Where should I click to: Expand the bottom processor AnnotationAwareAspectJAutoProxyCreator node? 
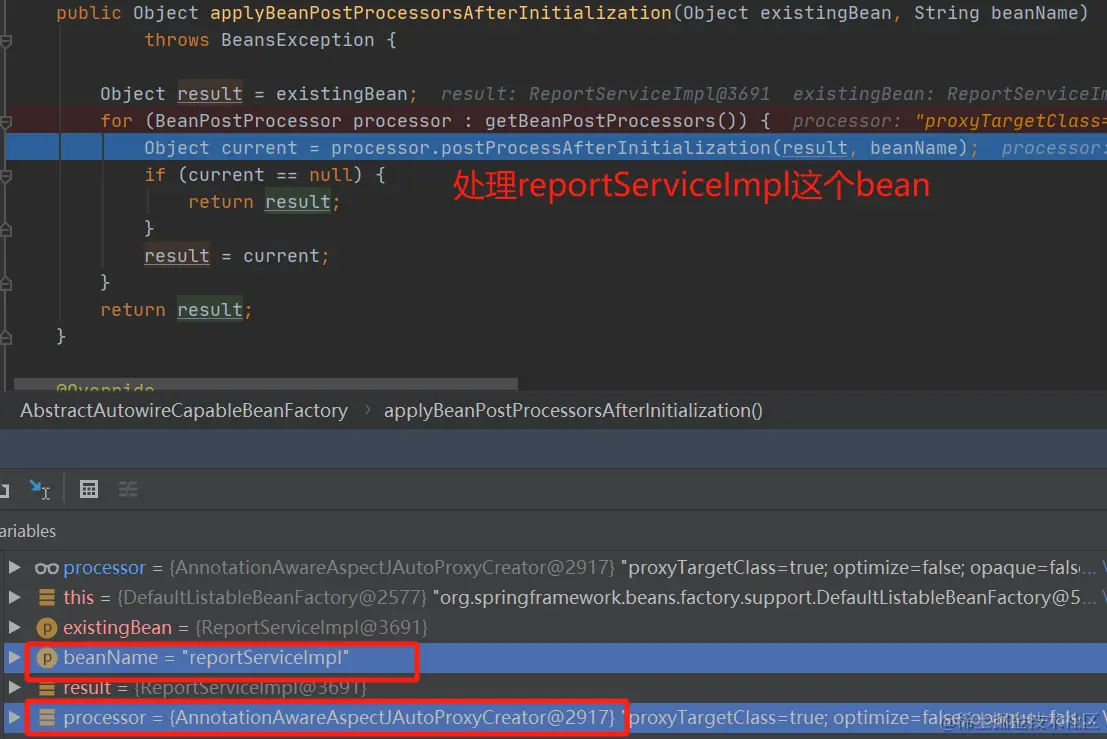(x=14, y=718)
